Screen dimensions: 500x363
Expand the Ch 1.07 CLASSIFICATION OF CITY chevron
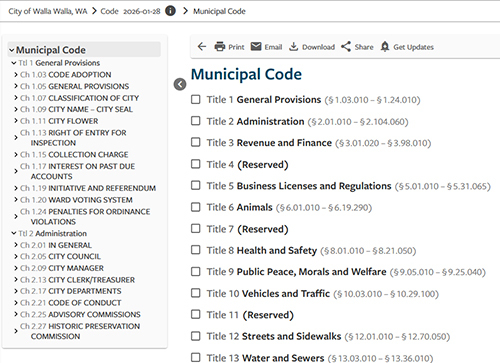[x=16, y=98]
